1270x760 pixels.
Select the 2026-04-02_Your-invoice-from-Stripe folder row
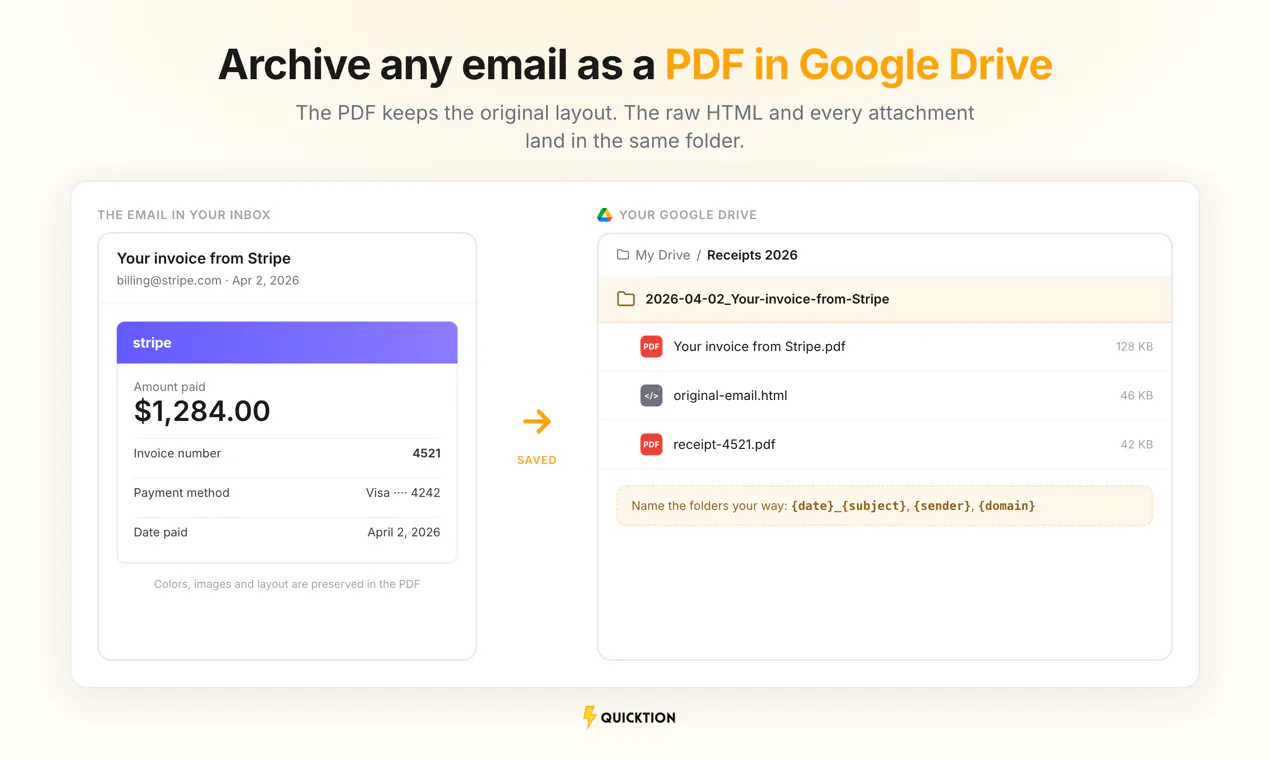click(885, 299)
